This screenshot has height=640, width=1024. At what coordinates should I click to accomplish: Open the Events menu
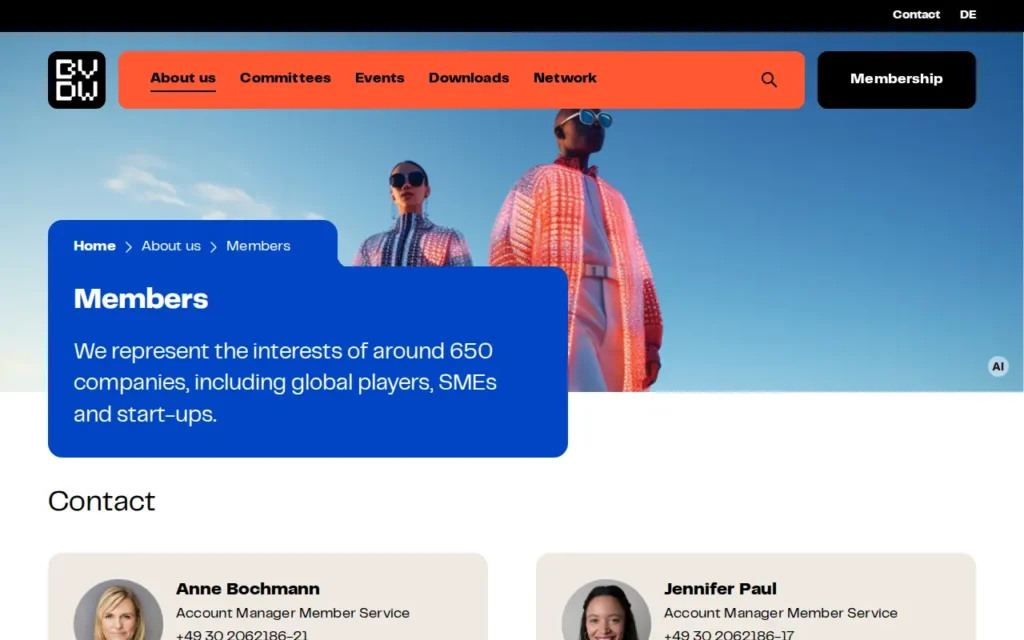pos(379,78)
